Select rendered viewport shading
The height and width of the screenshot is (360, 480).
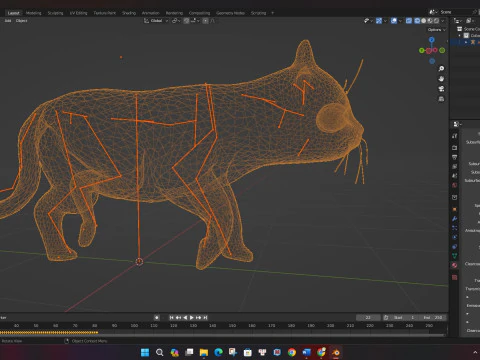click(x=436, y=21)
